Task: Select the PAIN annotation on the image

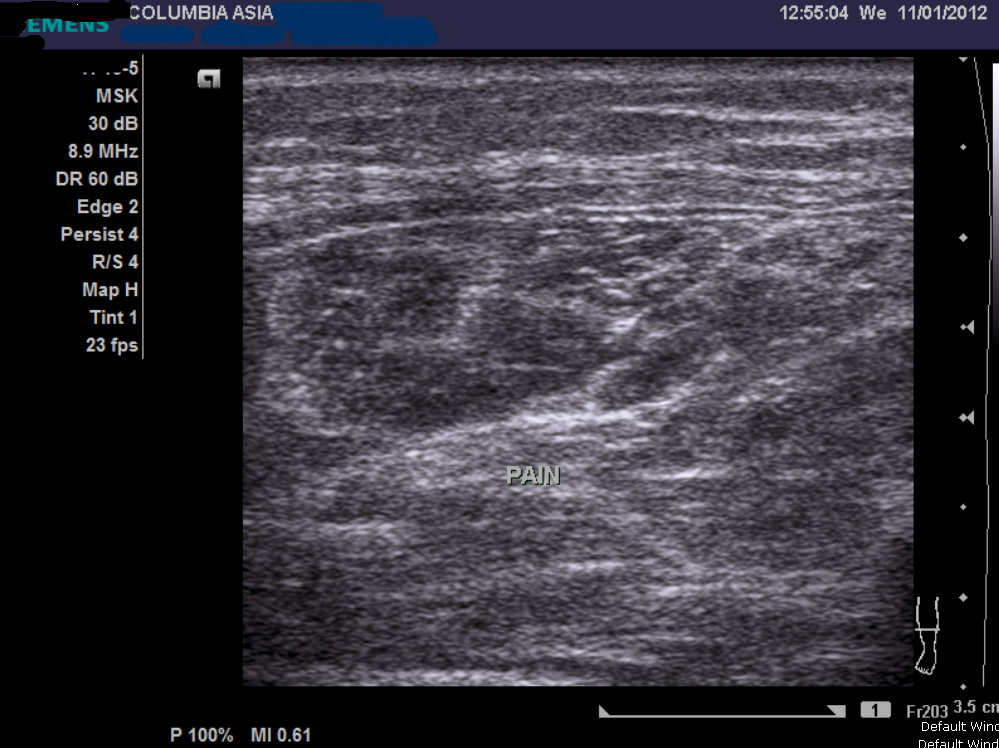Action: [533, 476]
